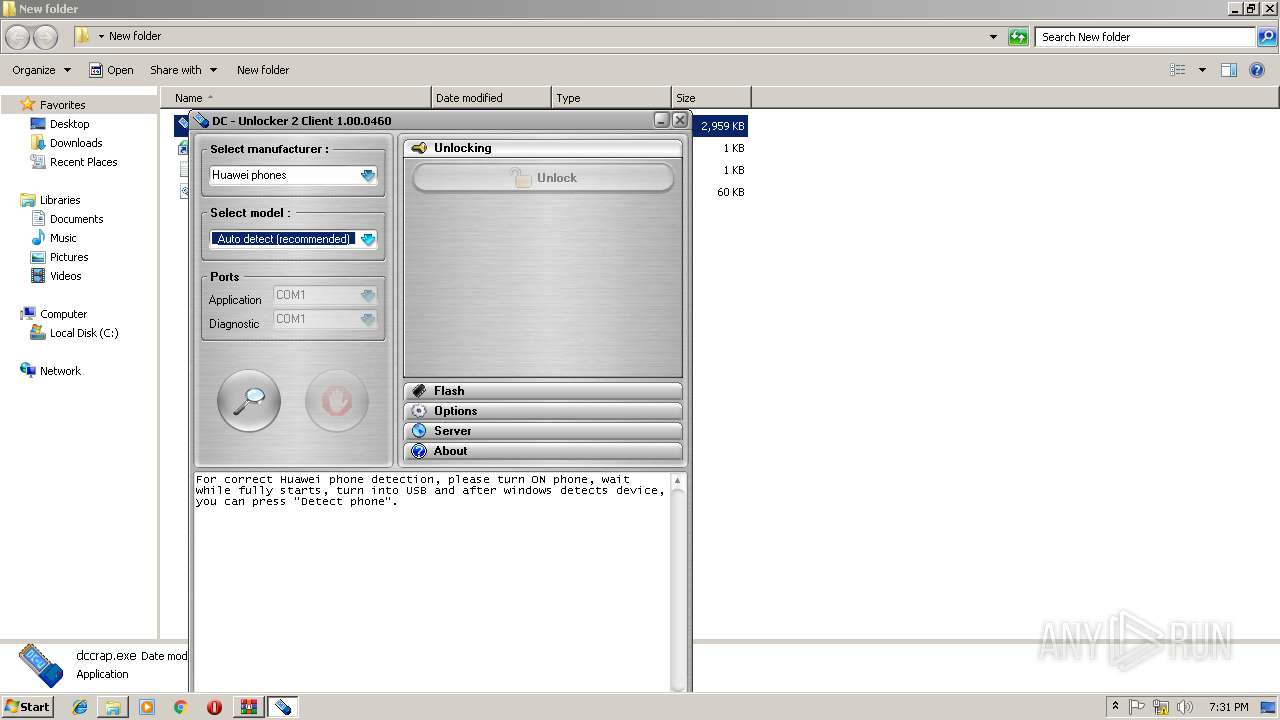Open the Music library
The image size is (1280, 720).
(63, 238)
